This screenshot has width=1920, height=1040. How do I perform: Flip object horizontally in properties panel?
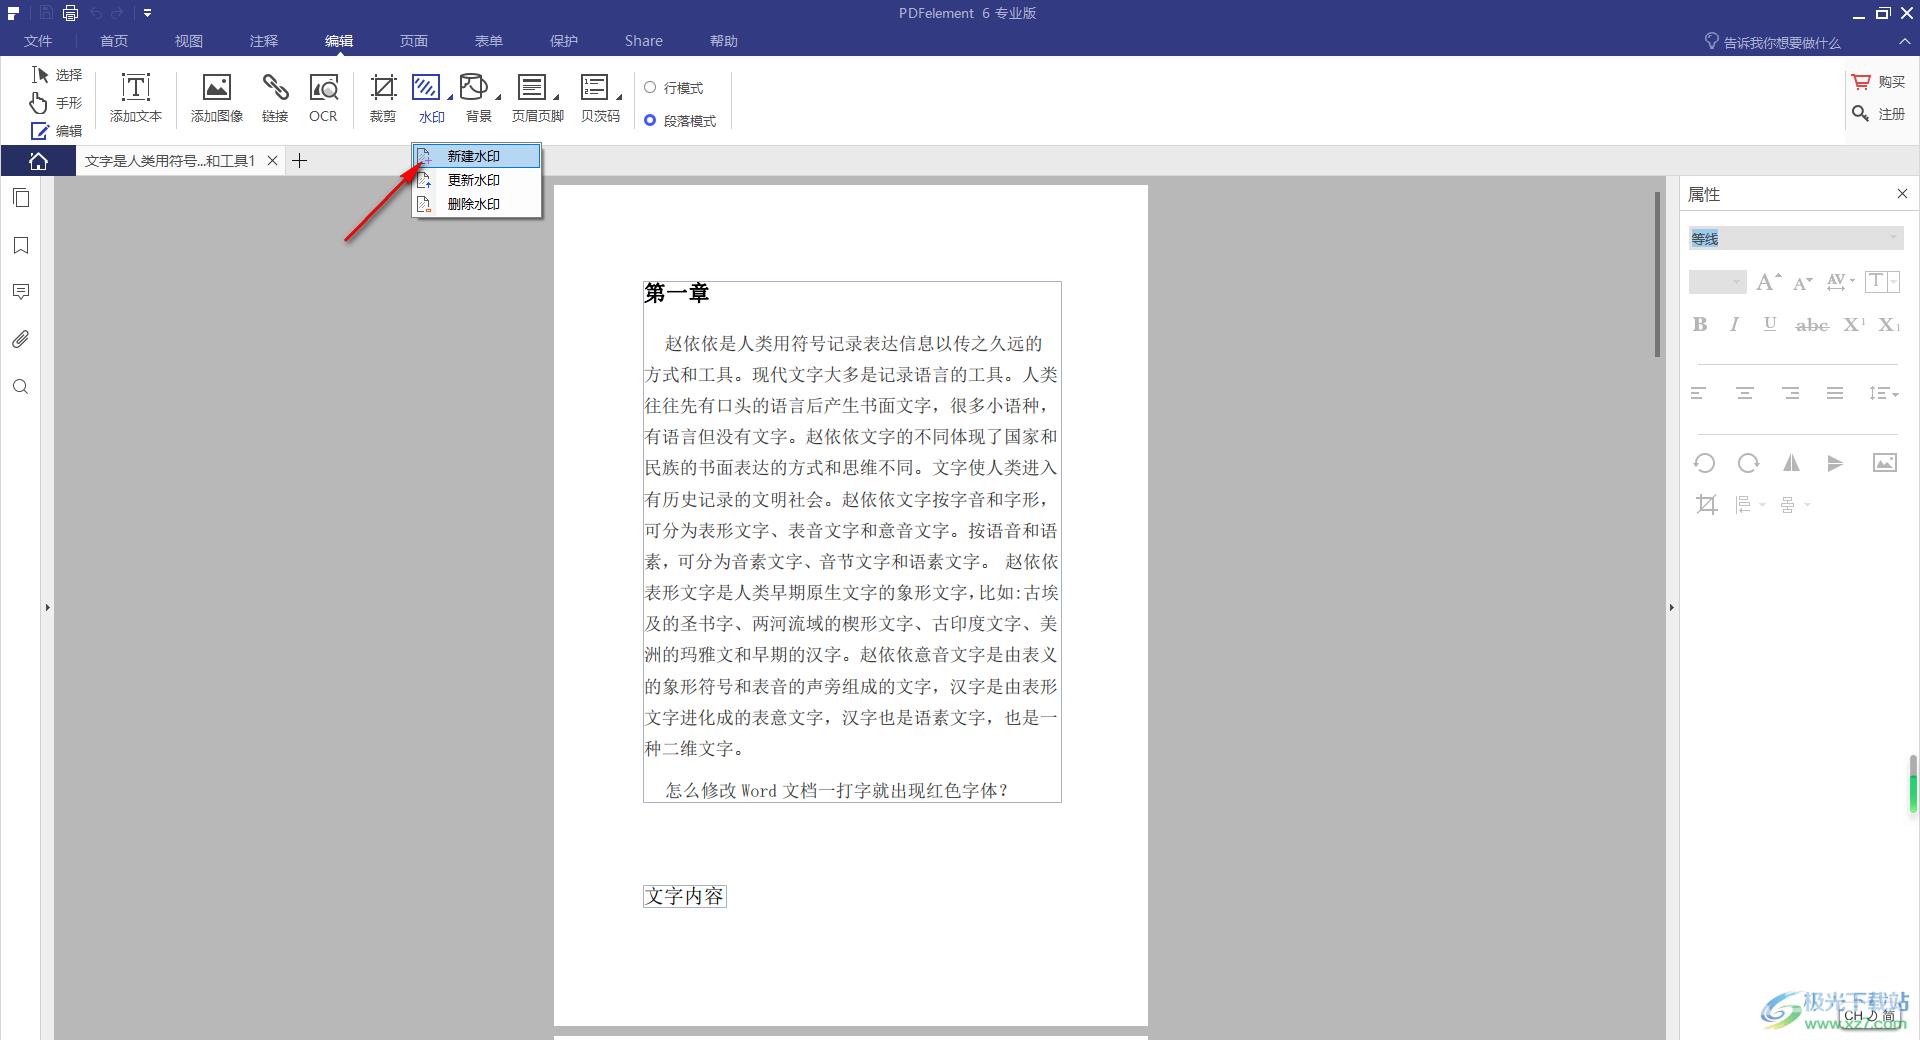pos(1791,463)
